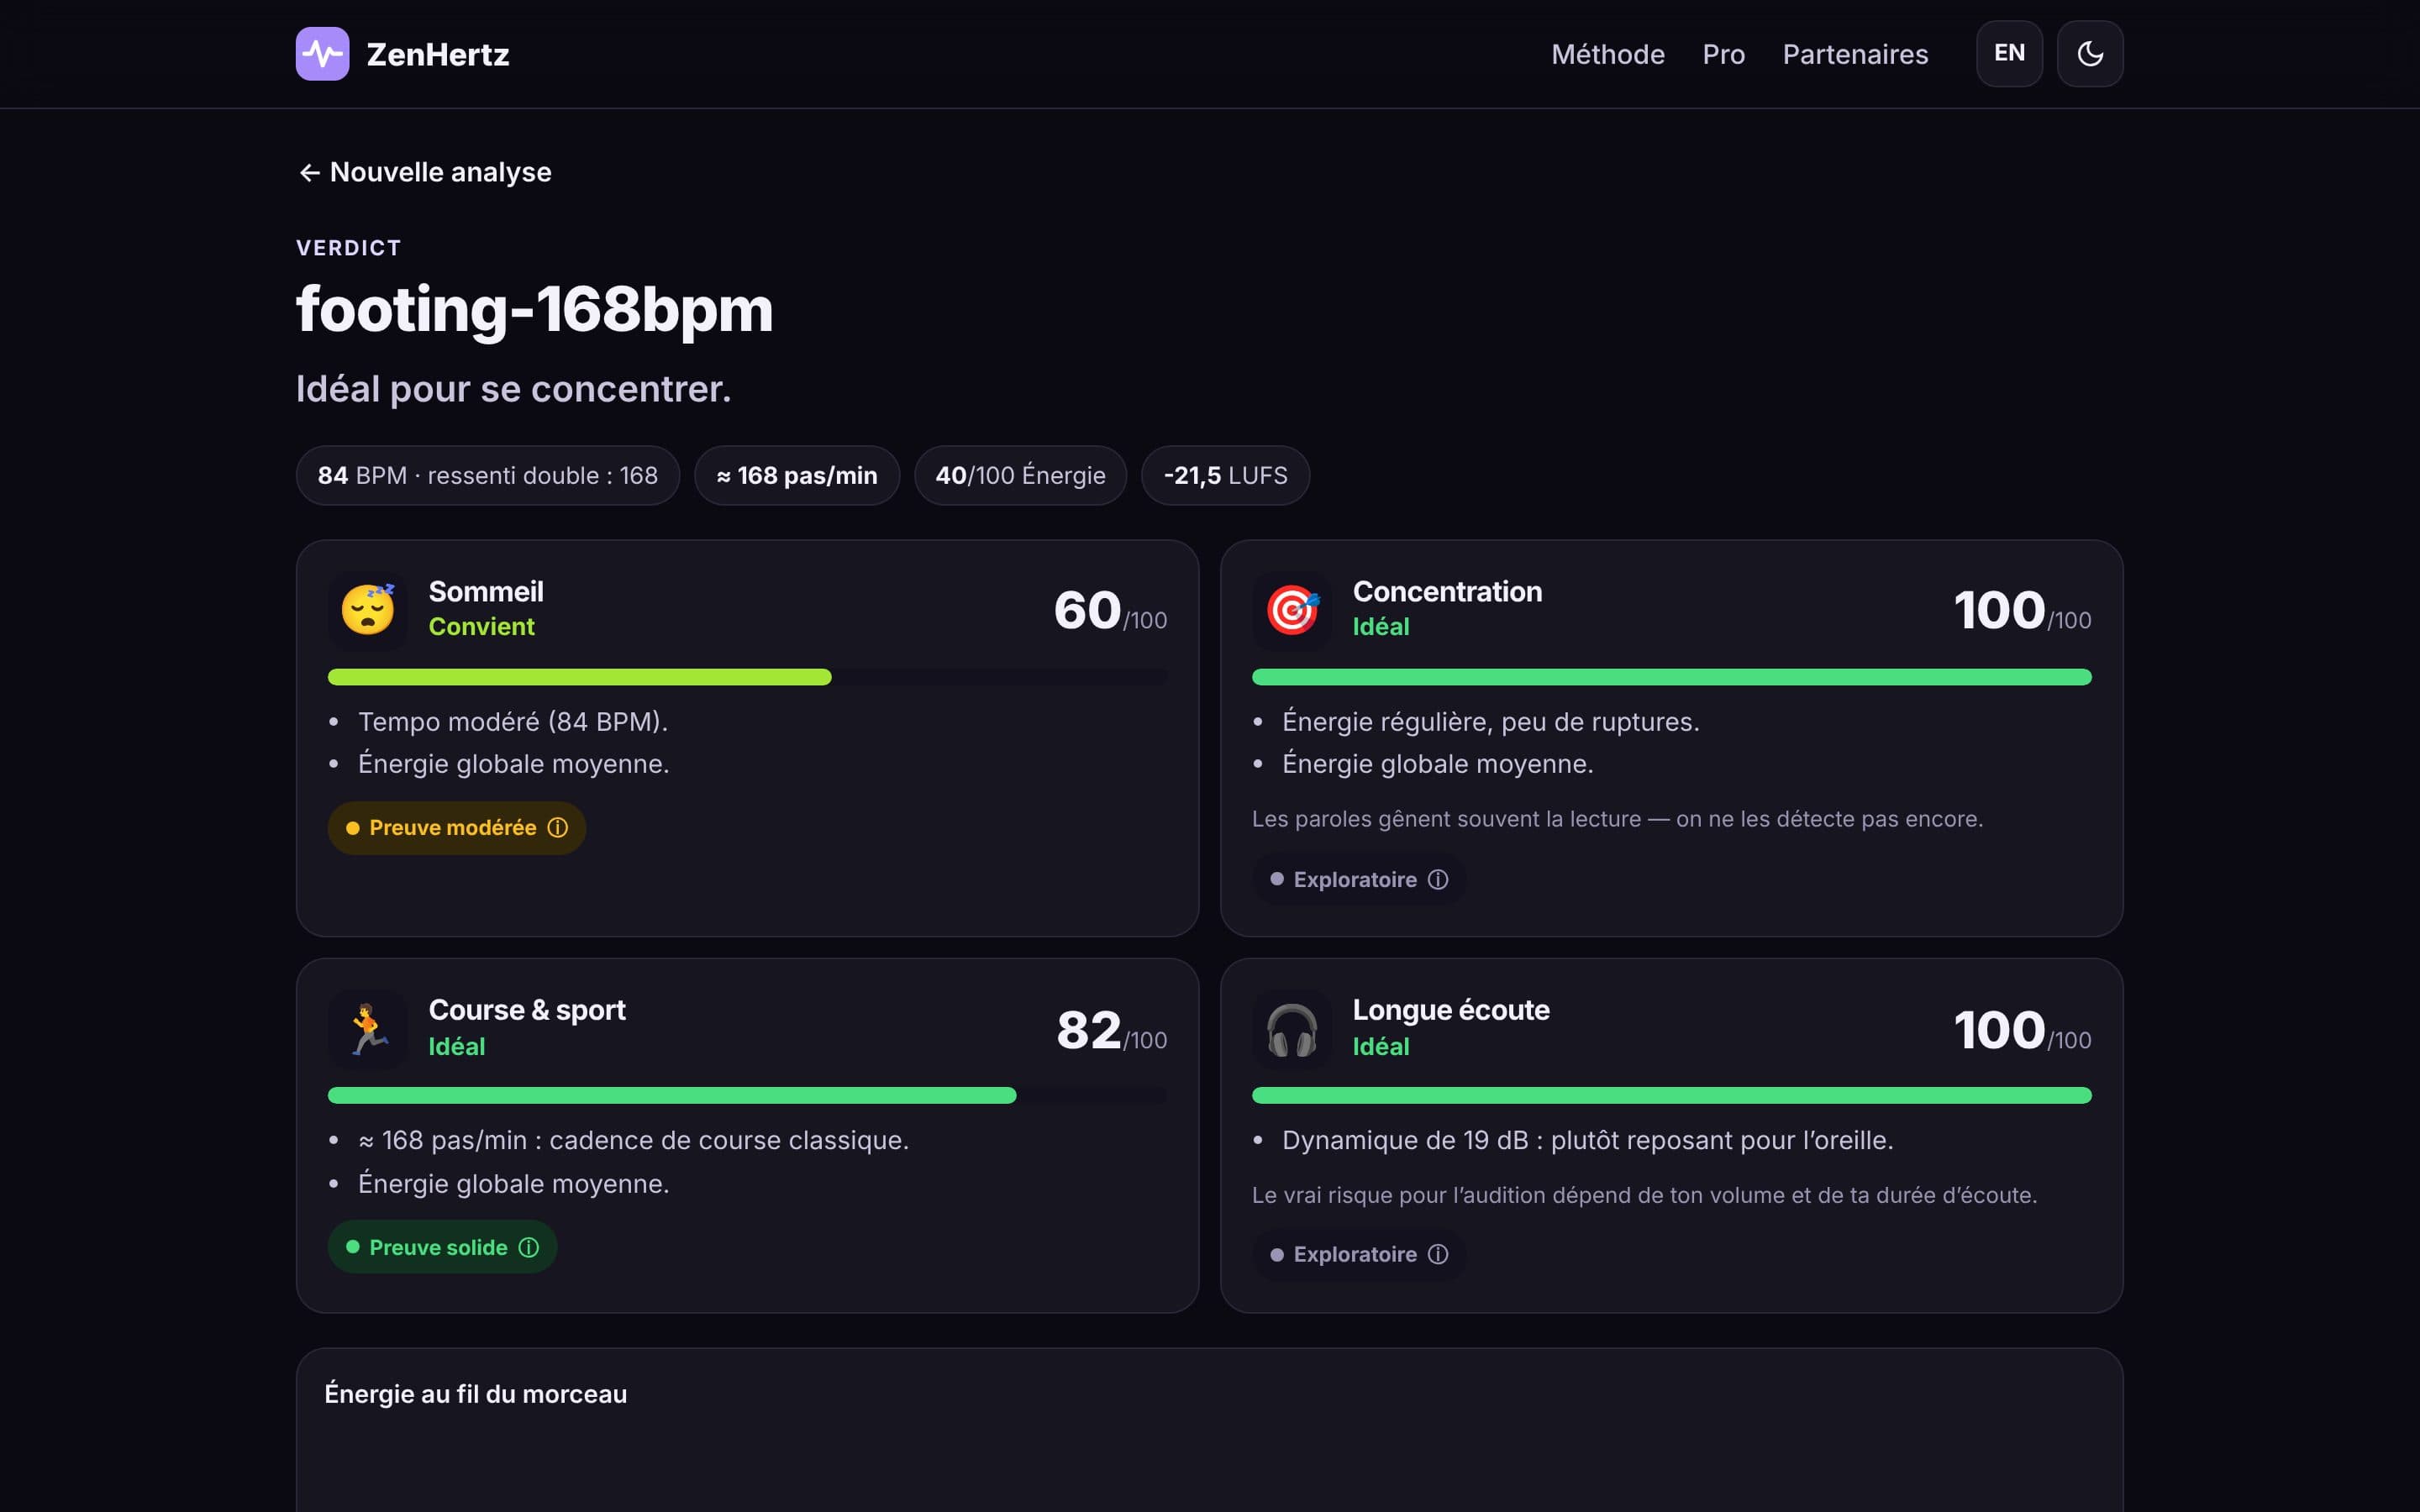
Task: Open info icon on Longue écoute's Exploratoire badge
Action: (x=1438, y=1254)
